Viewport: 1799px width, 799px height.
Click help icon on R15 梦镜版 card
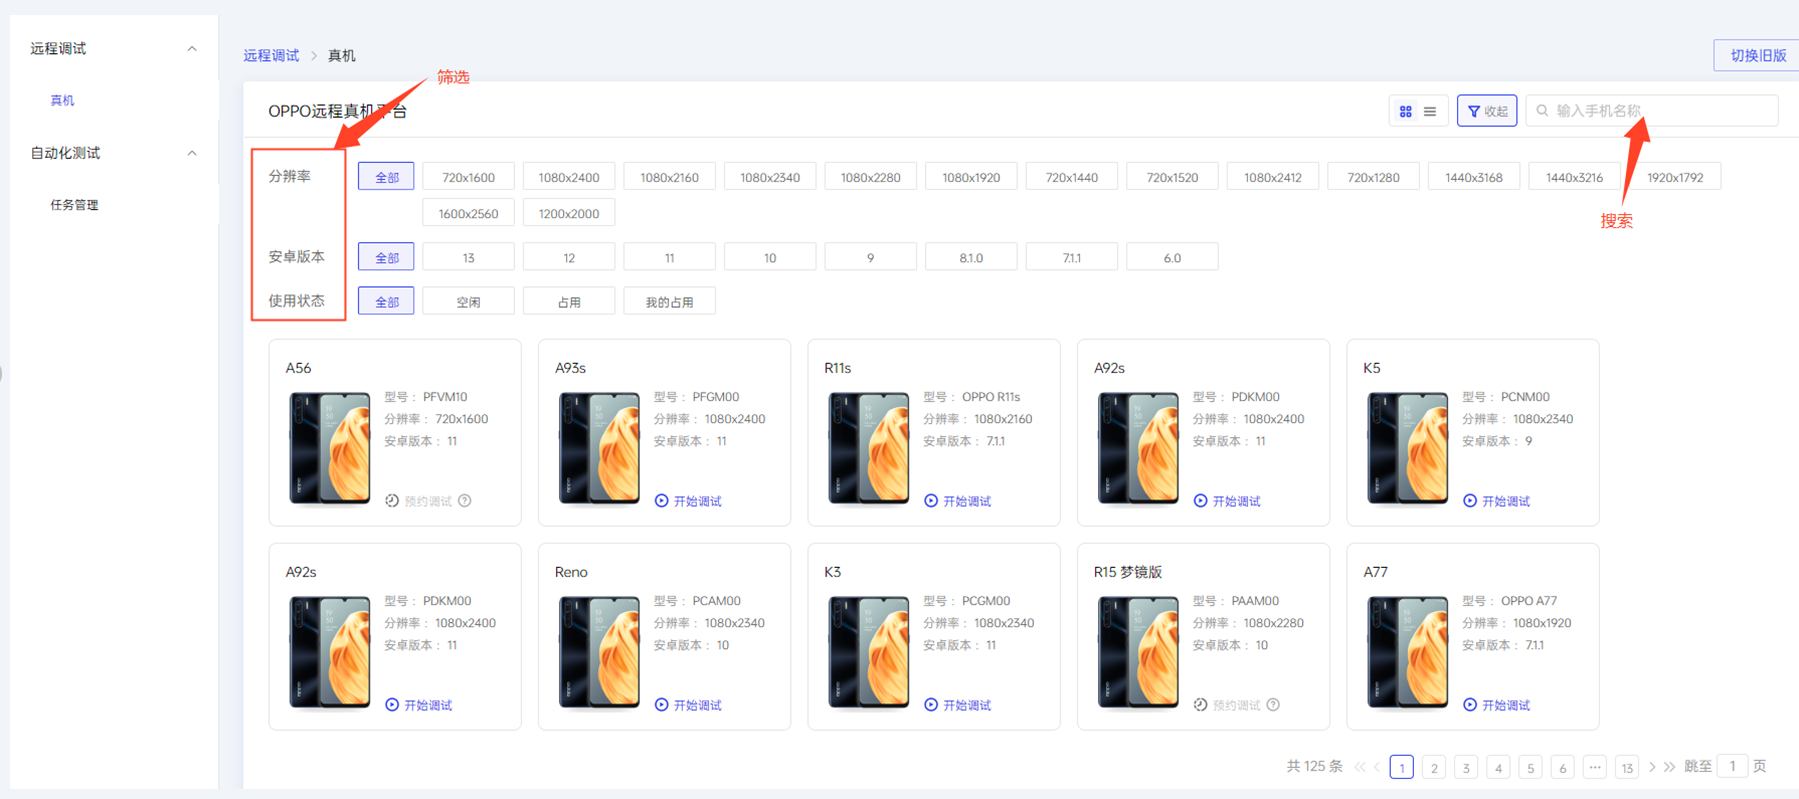1273,705
